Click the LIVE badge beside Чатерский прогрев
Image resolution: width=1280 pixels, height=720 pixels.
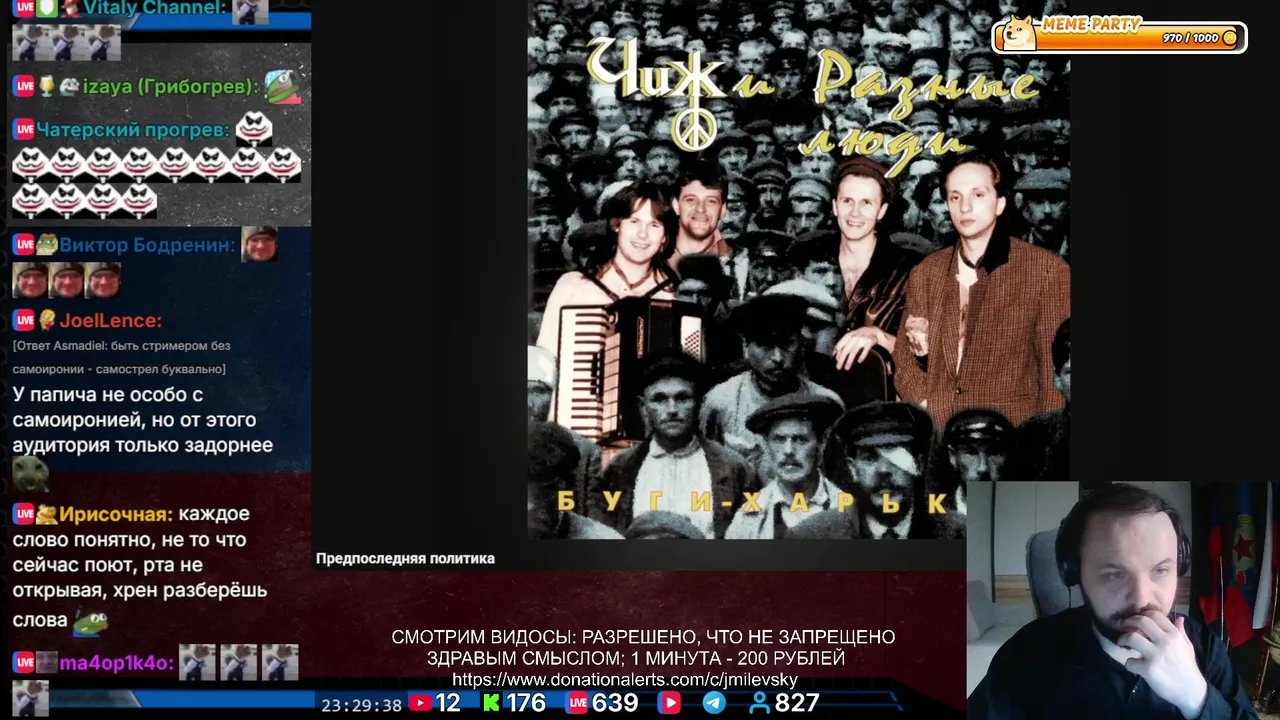coord(24,130)
